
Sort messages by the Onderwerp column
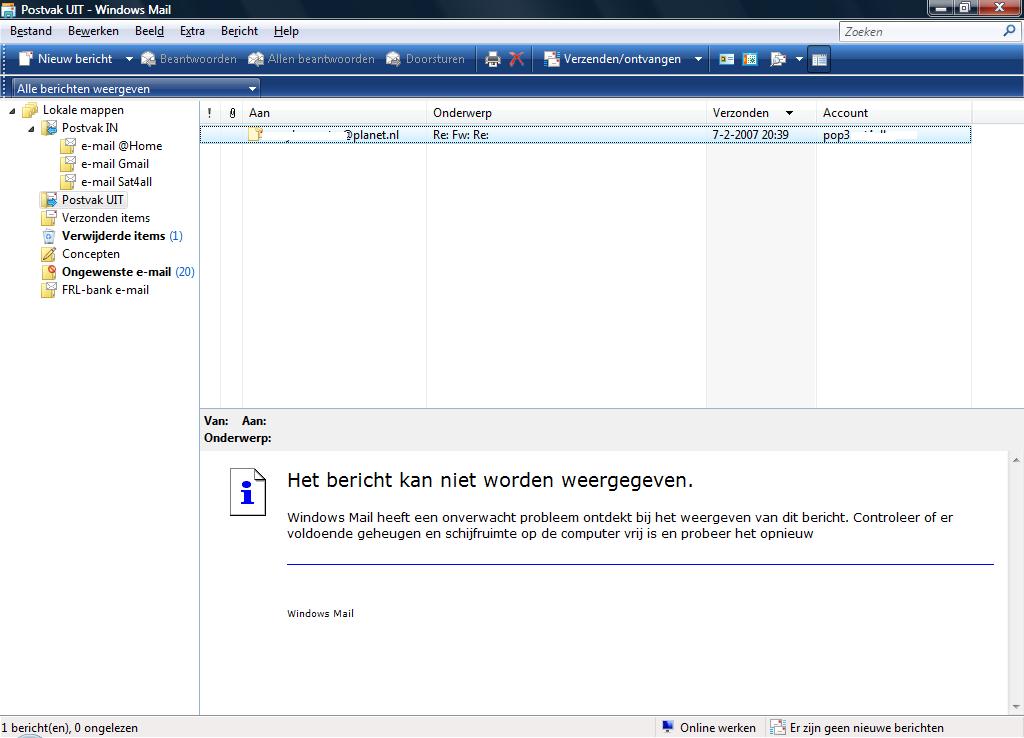(x=566, y=113)
